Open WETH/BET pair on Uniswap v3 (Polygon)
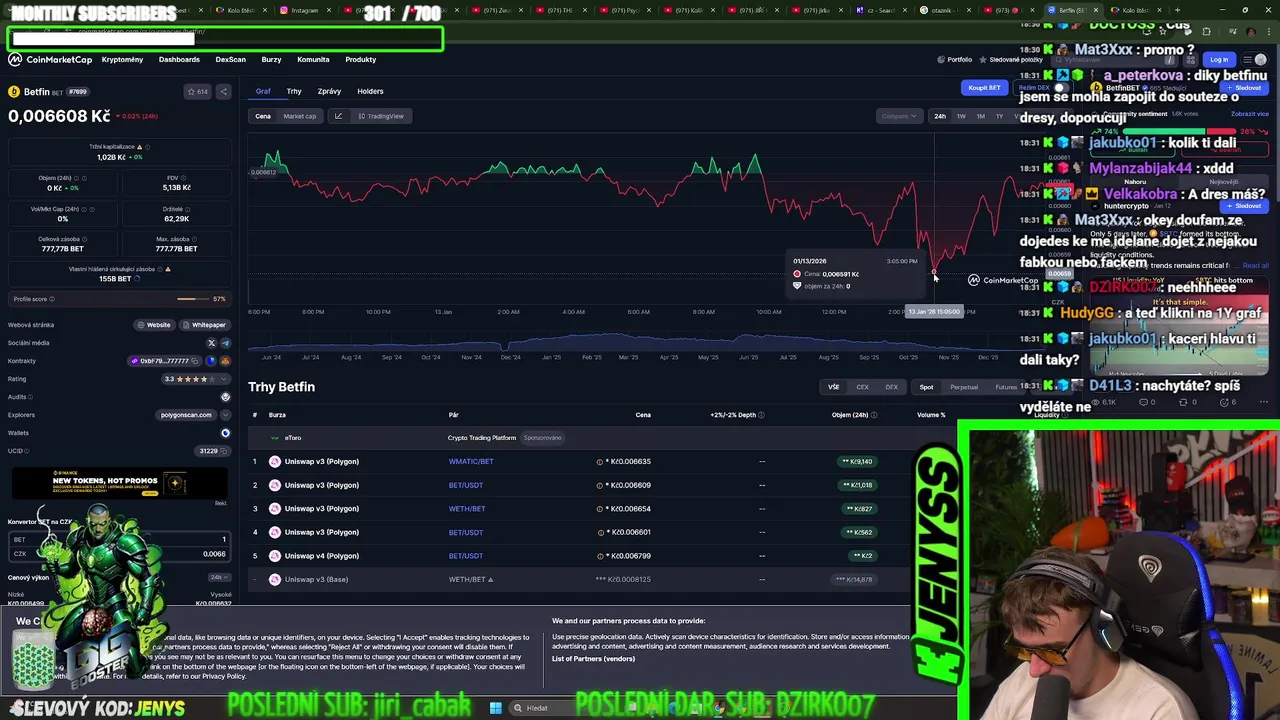 point(467,509)
